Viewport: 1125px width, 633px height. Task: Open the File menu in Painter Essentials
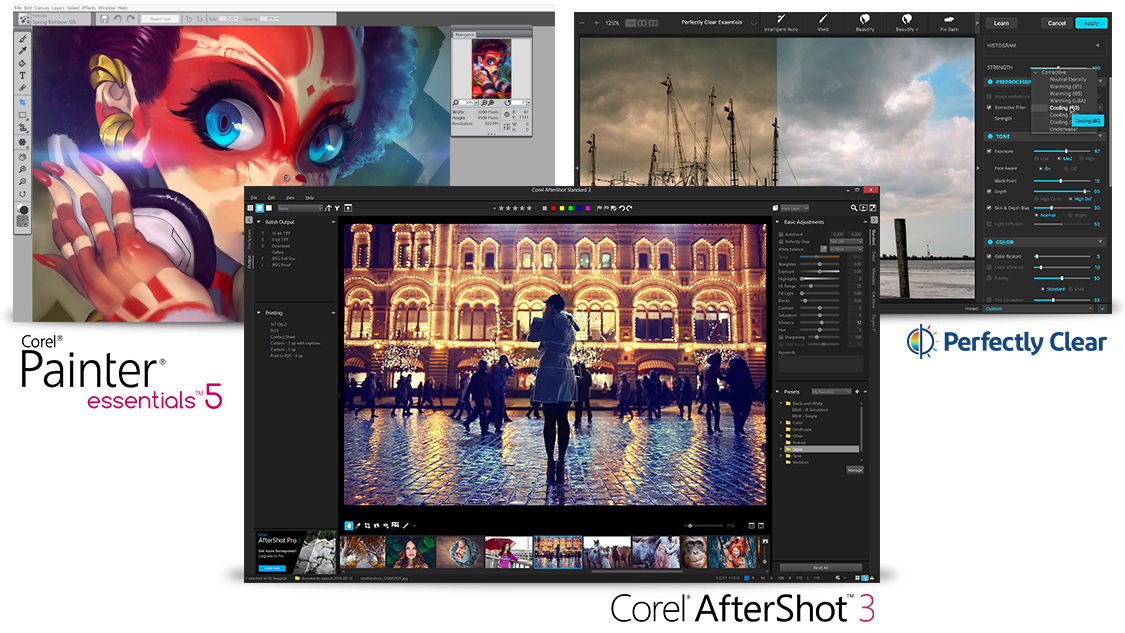click(x=18, y=8)
